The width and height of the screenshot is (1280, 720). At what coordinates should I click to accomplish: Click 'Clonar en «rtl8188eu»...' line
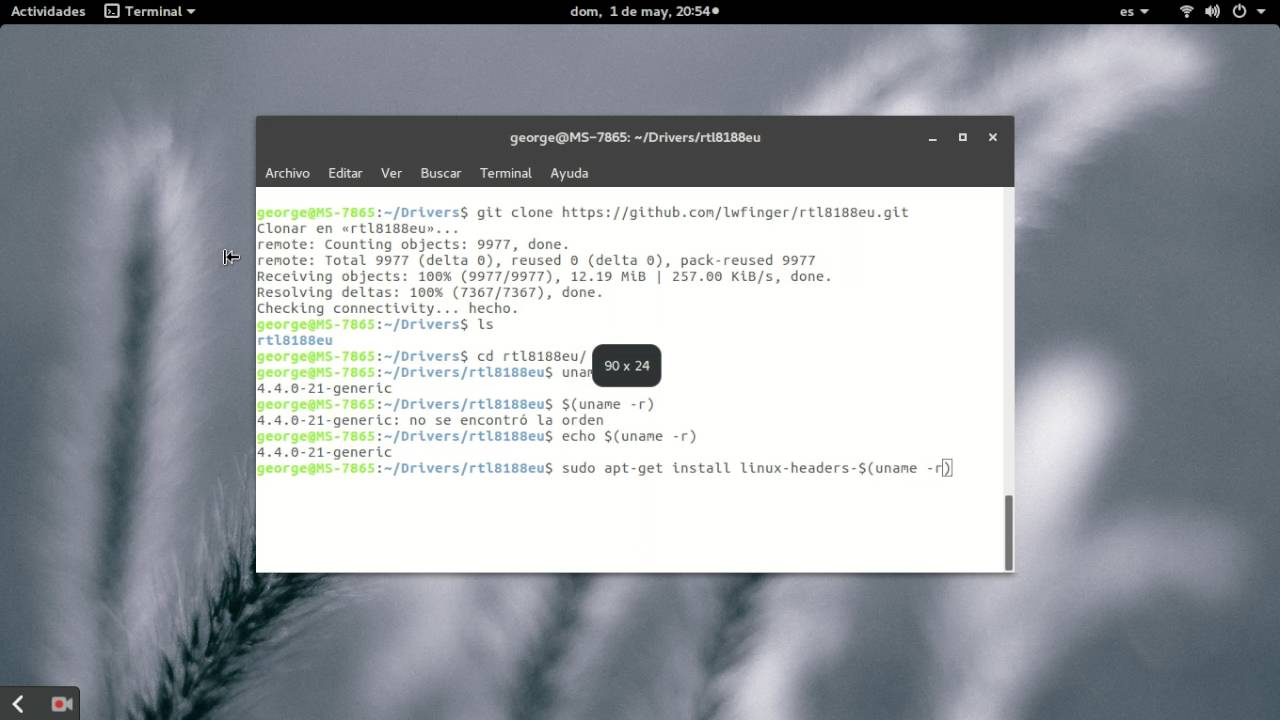[358, 228]
